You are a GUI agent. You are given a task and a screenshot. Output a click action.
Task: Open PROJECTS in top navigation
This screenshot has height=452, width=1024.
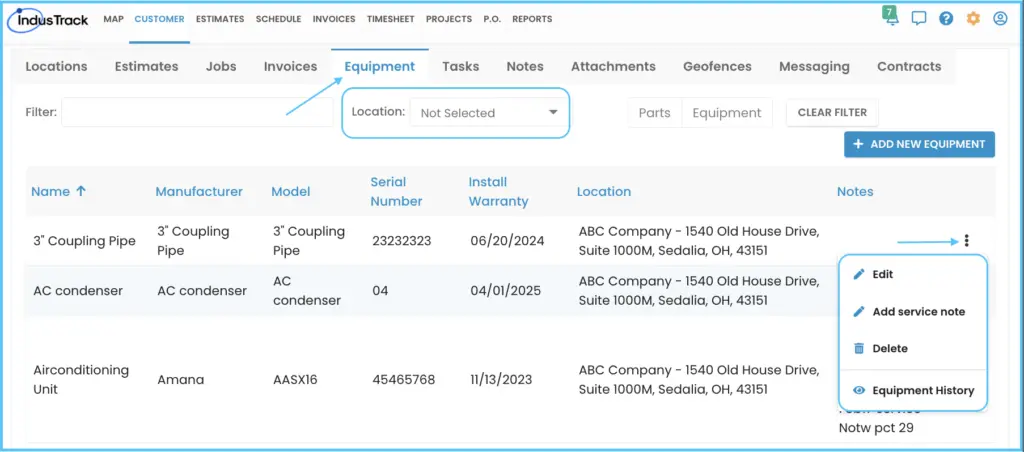click(449, 19)
